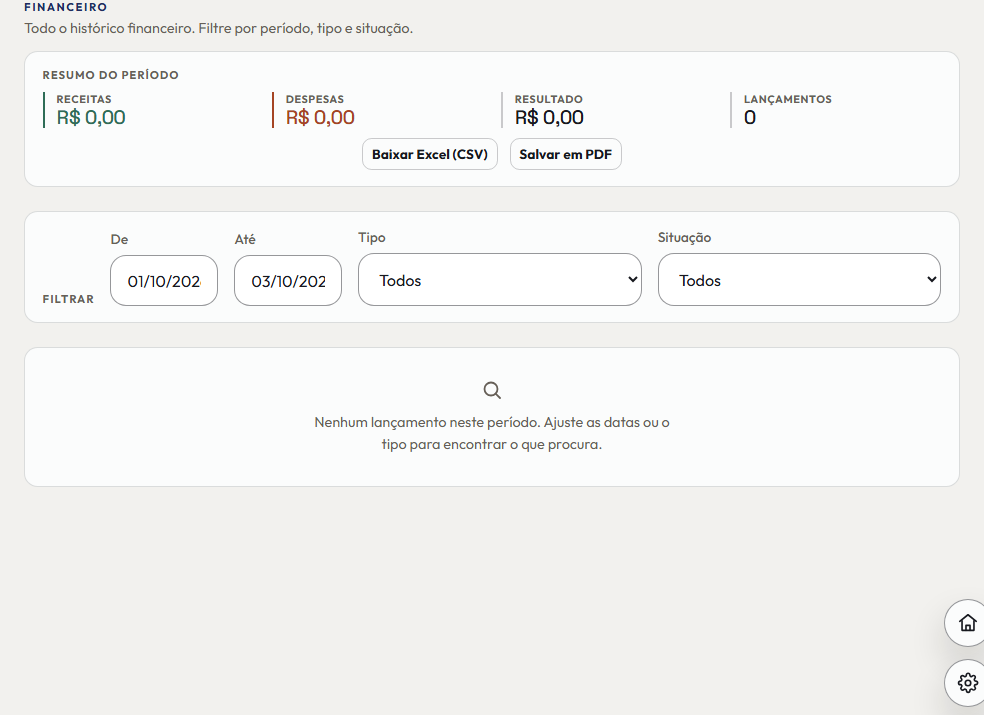This screenshot has width=984, height=715.
Task: Click the home icon button
Action: [x=967, y=623]
